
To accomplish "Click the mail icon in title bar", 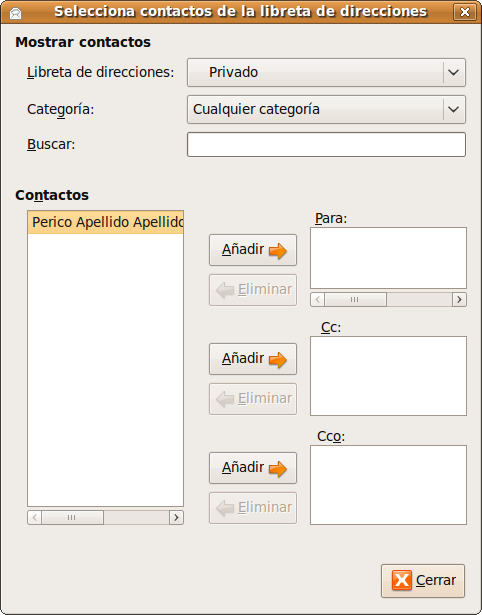I will point(15,13).
